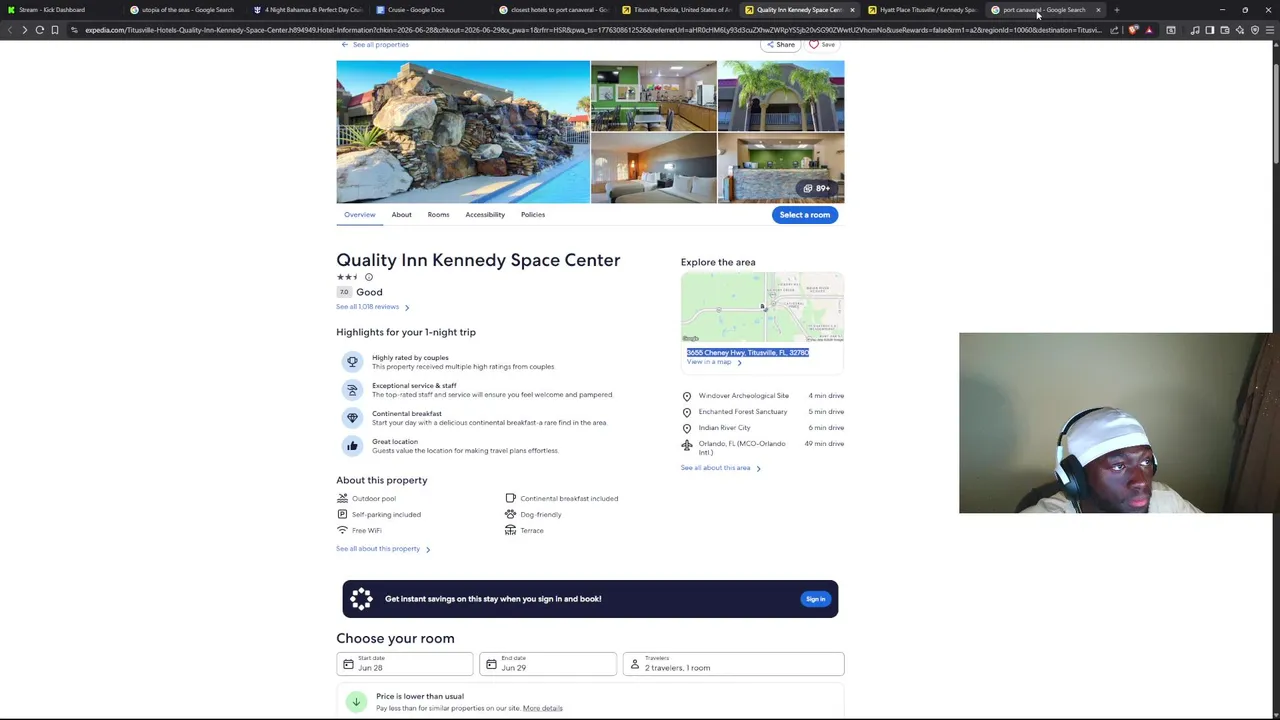Screen dimensions: 1280x720
Task: Click See all properties link
Action: tap(375, 45)
